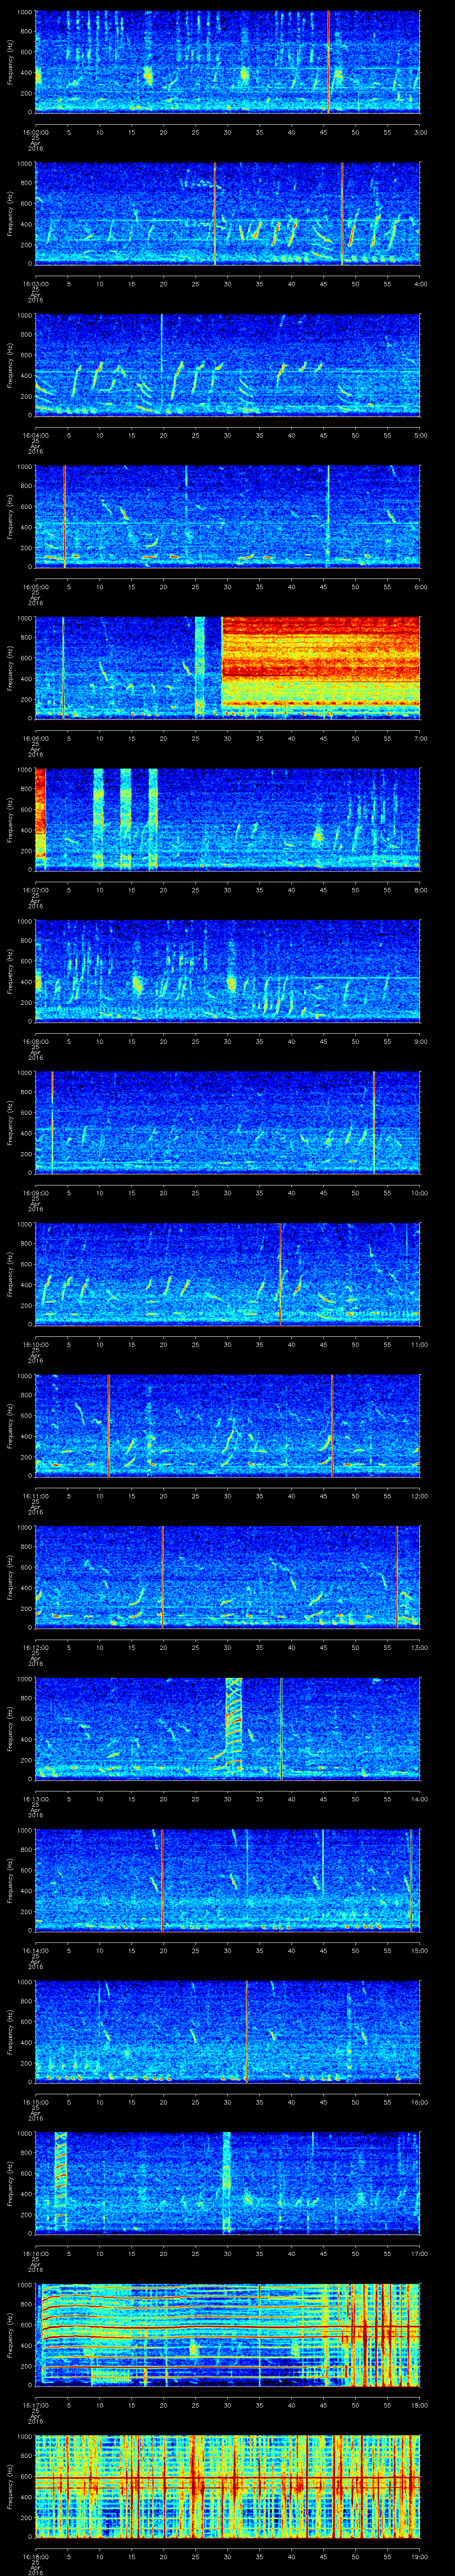Click the 3:00 end time label
The height and width of the screenshot is (2576, 455).
tap(420, 131)
